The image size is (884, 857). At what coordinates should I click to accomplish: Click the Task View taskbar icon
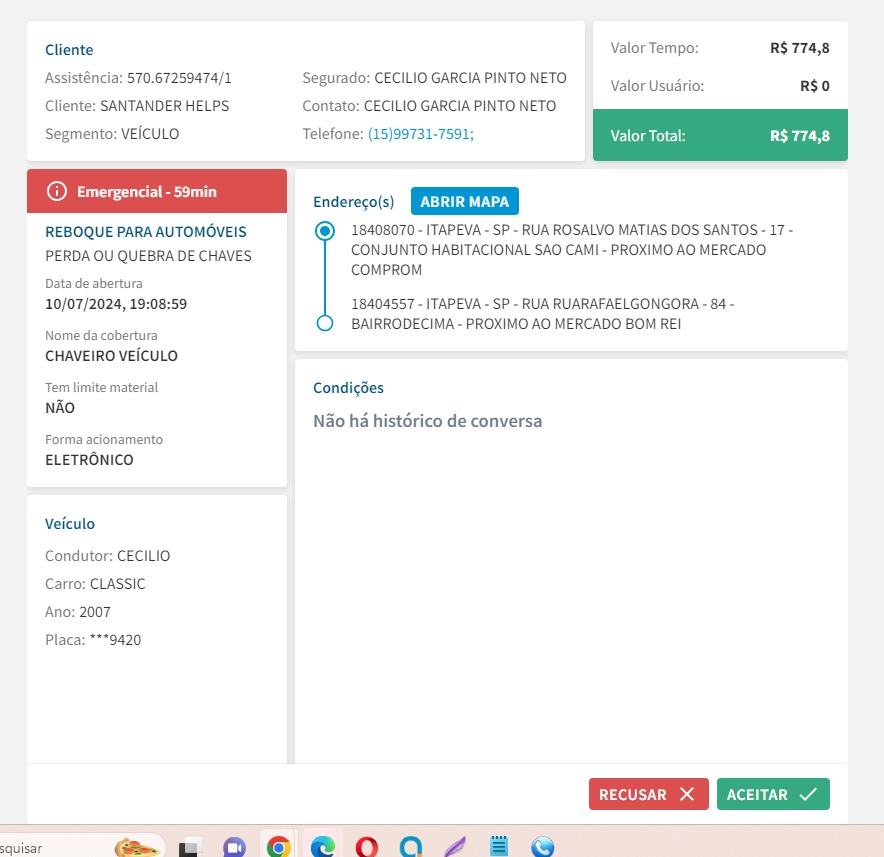(x=191, y=847)
